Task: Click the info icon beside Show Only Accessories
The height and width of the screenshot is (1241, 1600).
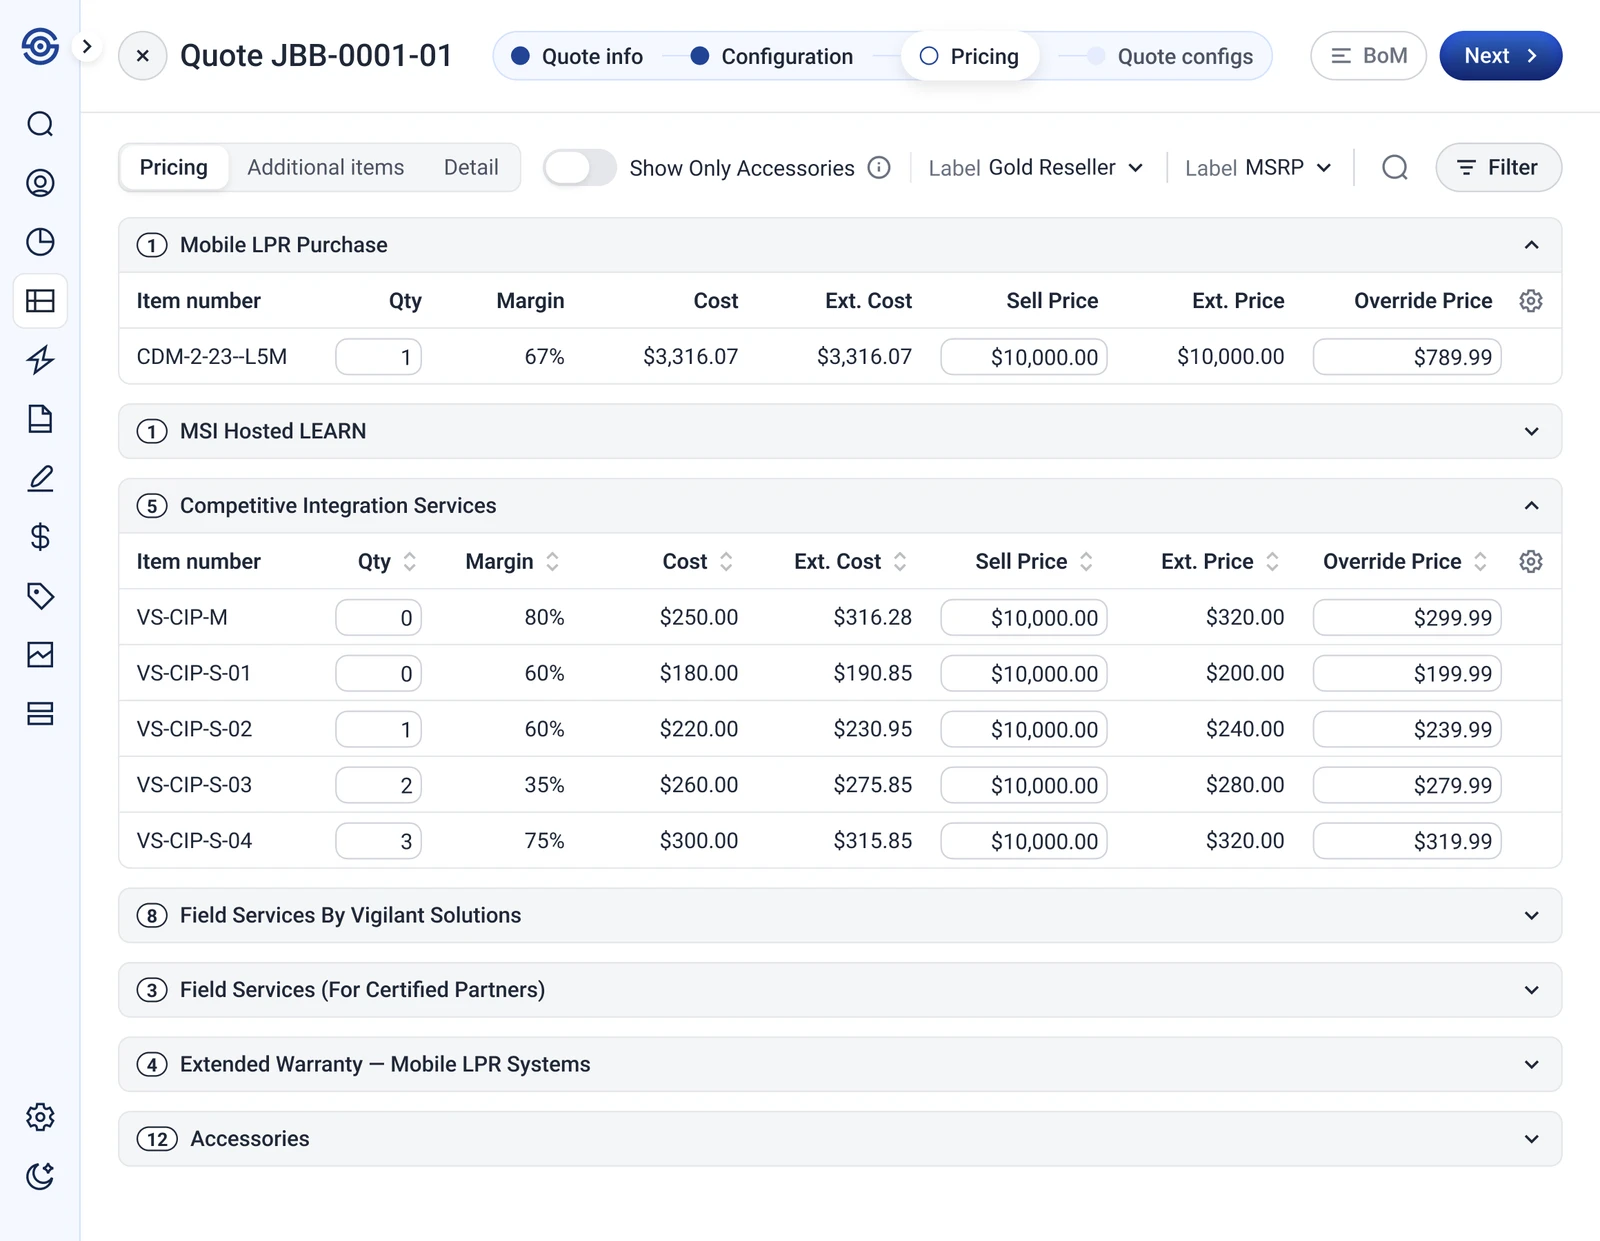Action: (x=879, y=168)
